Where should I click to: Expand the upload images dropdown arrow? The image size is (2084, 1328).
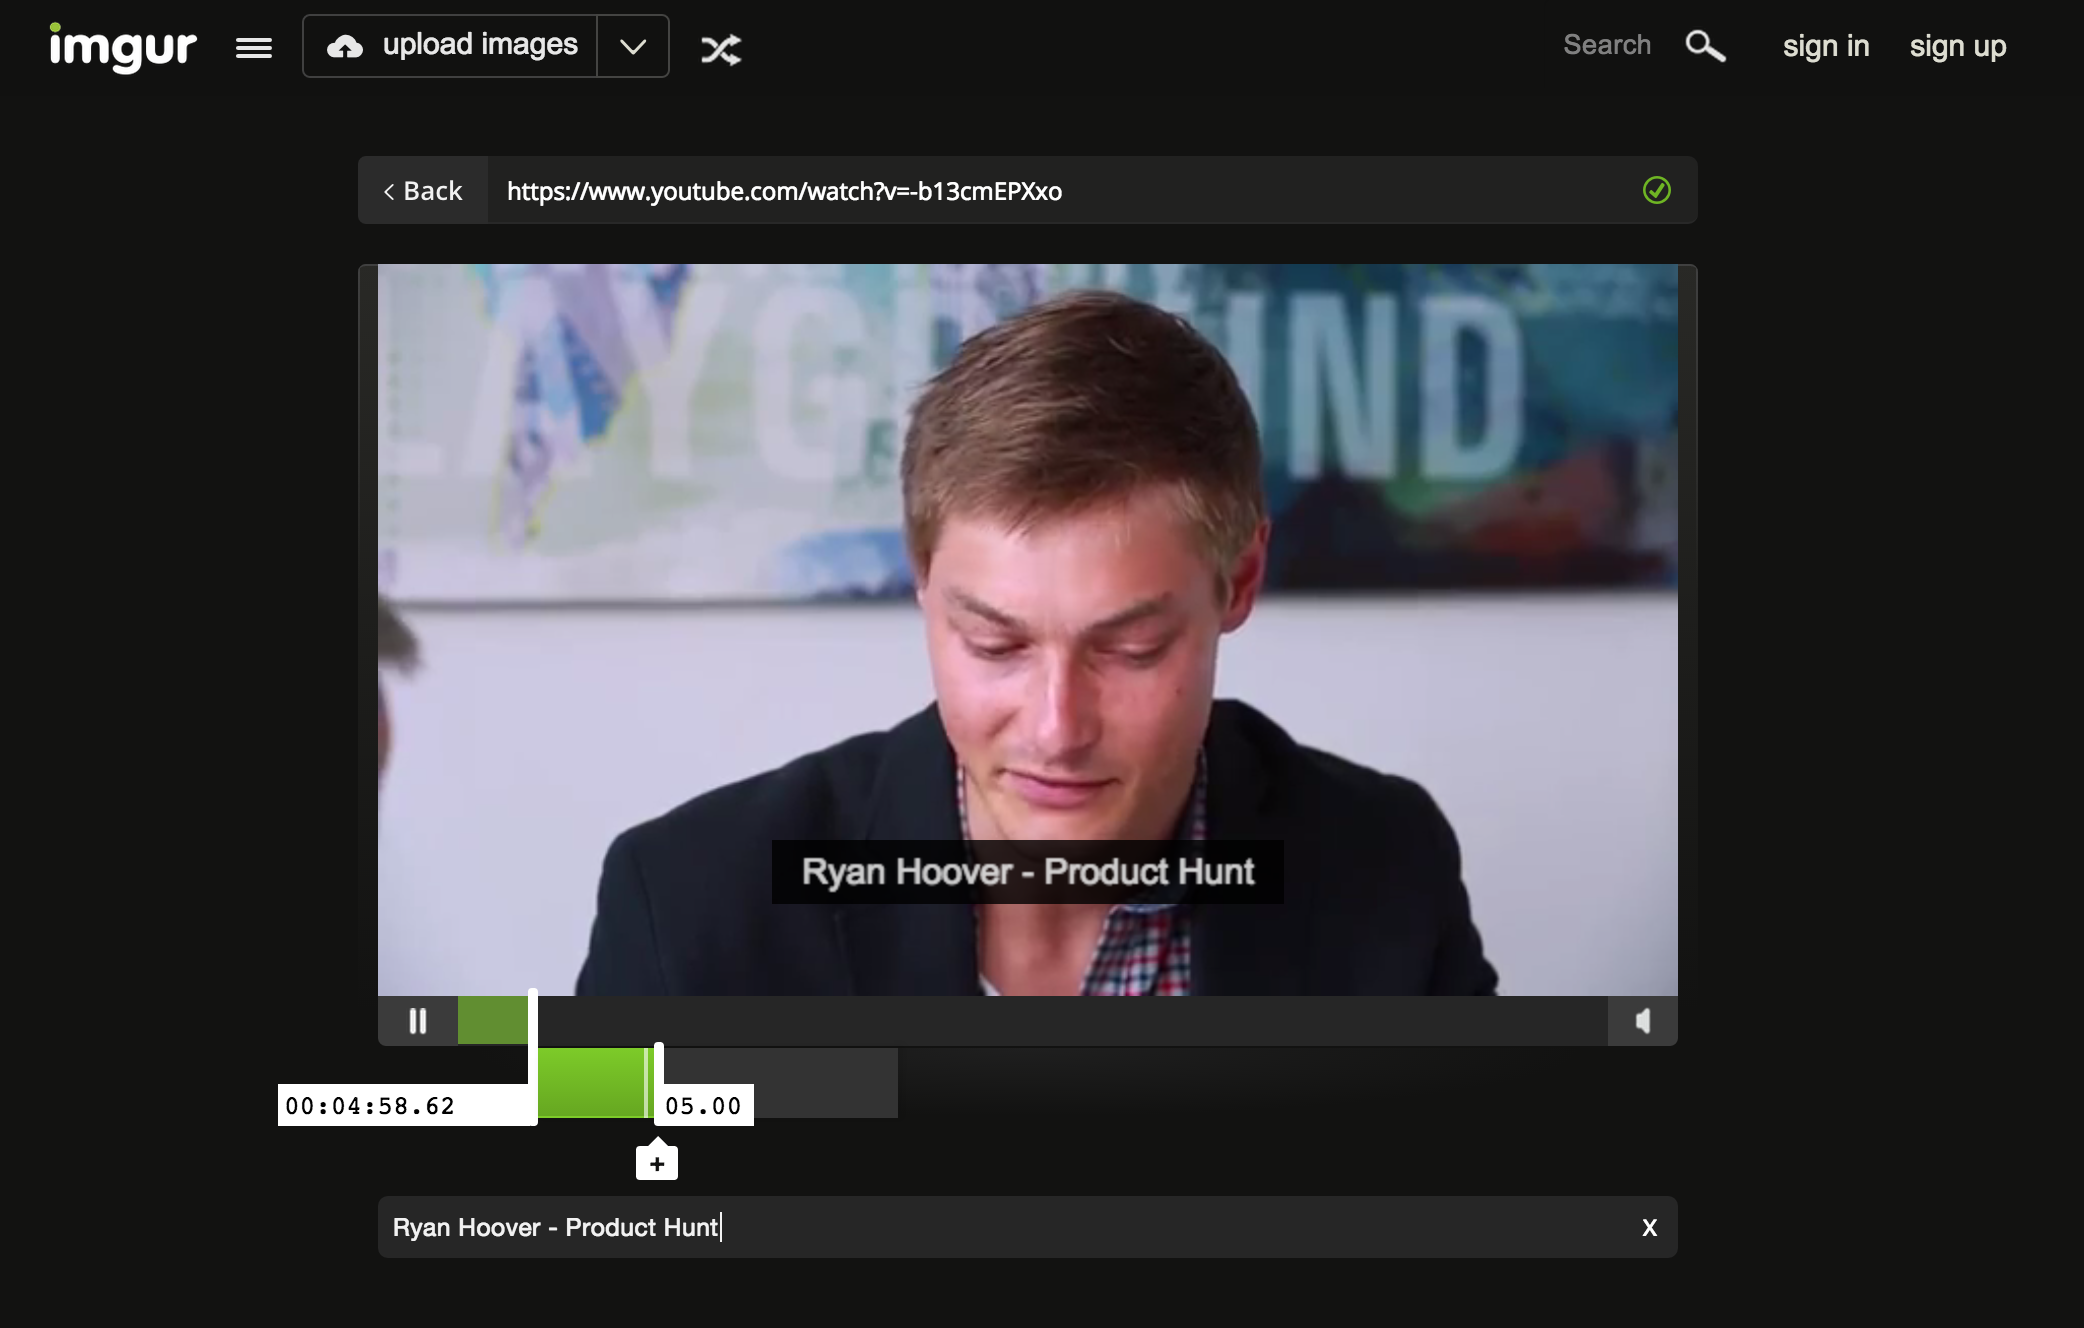[632, 47]
